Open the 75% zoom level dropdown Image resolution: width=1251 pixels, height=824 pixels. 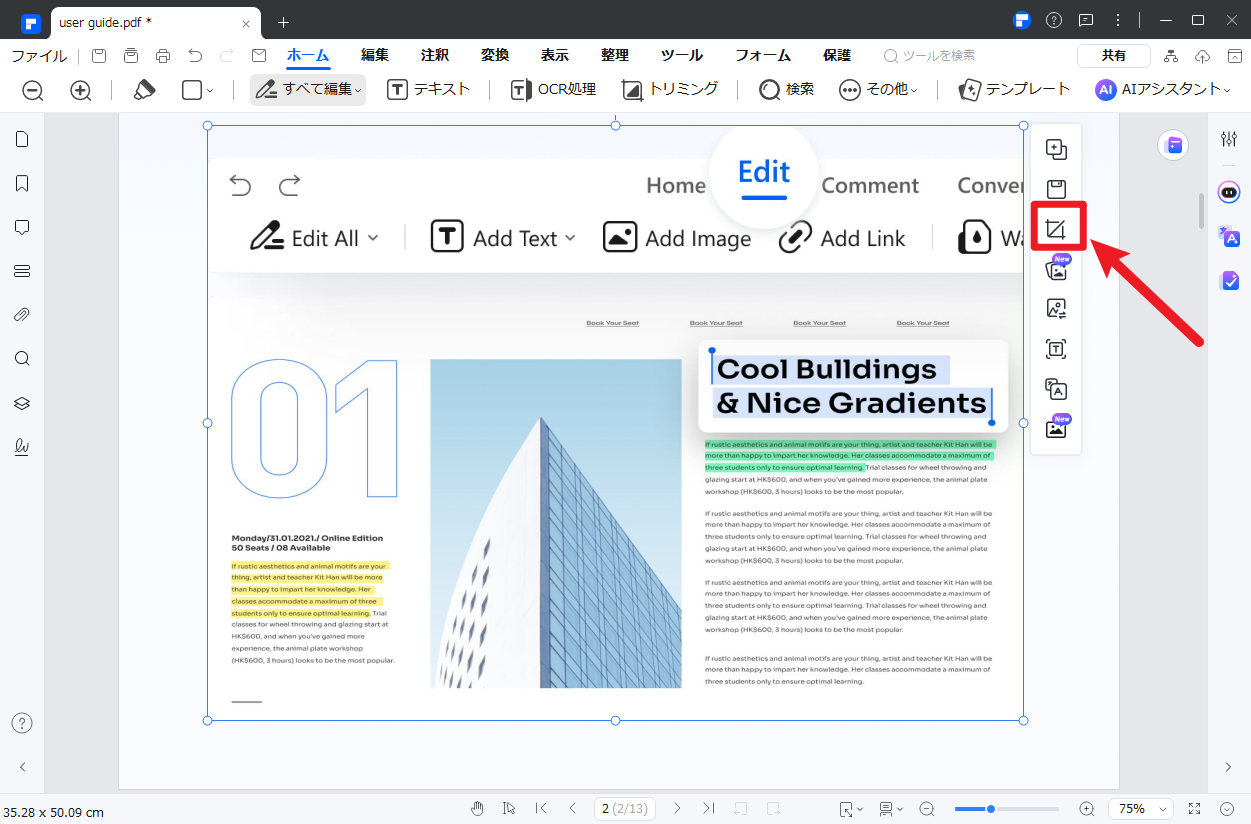pos(1143,808)
